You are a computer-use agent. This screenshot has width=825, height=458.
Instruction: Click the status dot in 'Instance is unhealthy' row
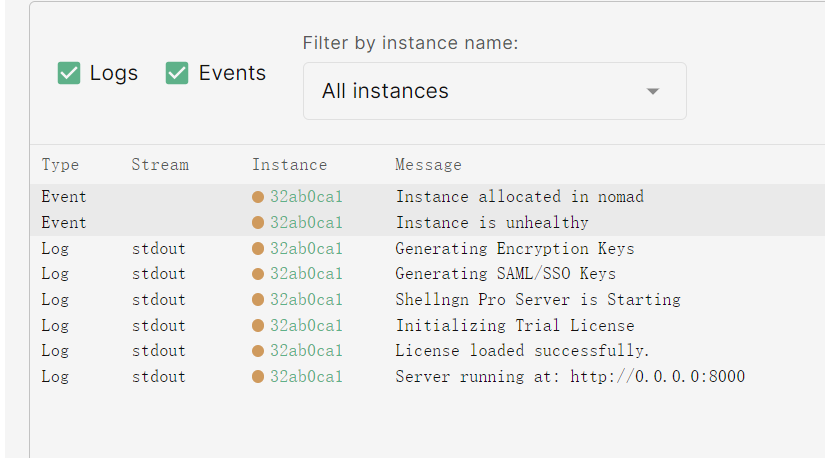click(x=258, y=223)
